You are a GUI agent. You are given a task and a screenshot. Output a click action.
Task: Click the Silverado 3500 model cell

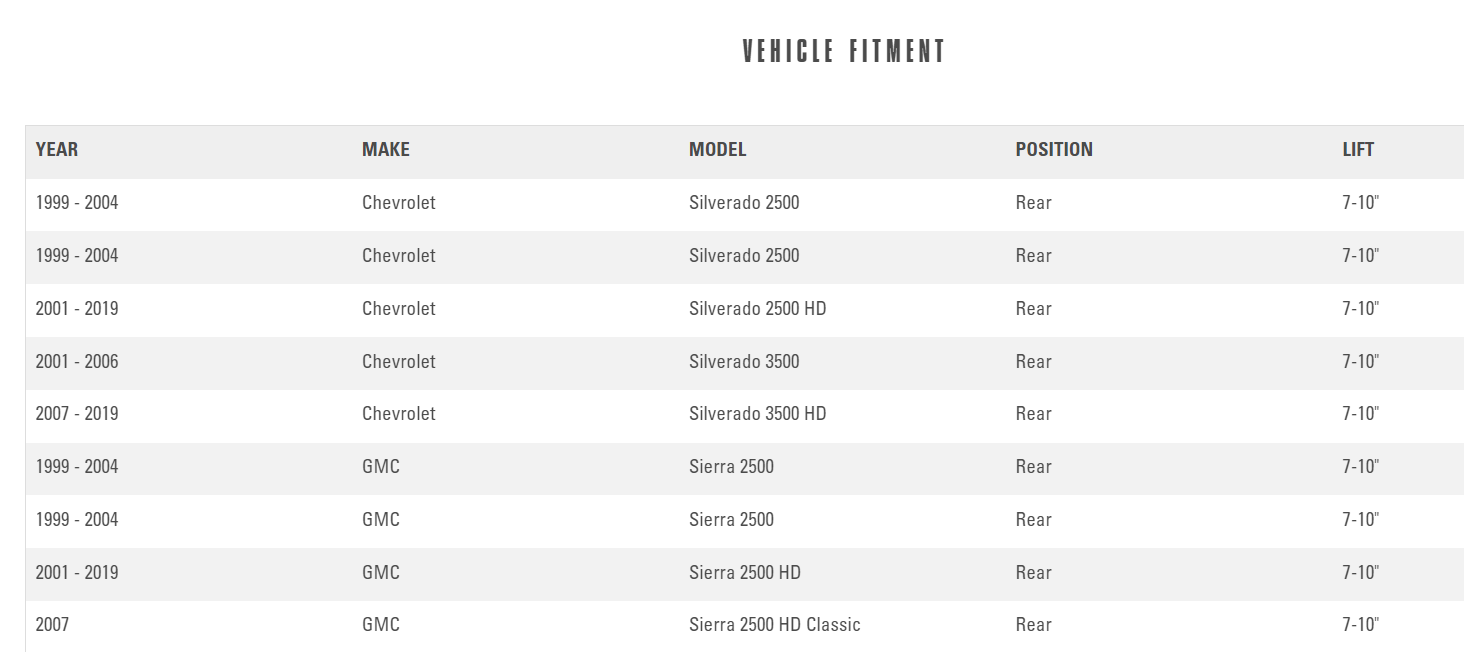(744, 362)
